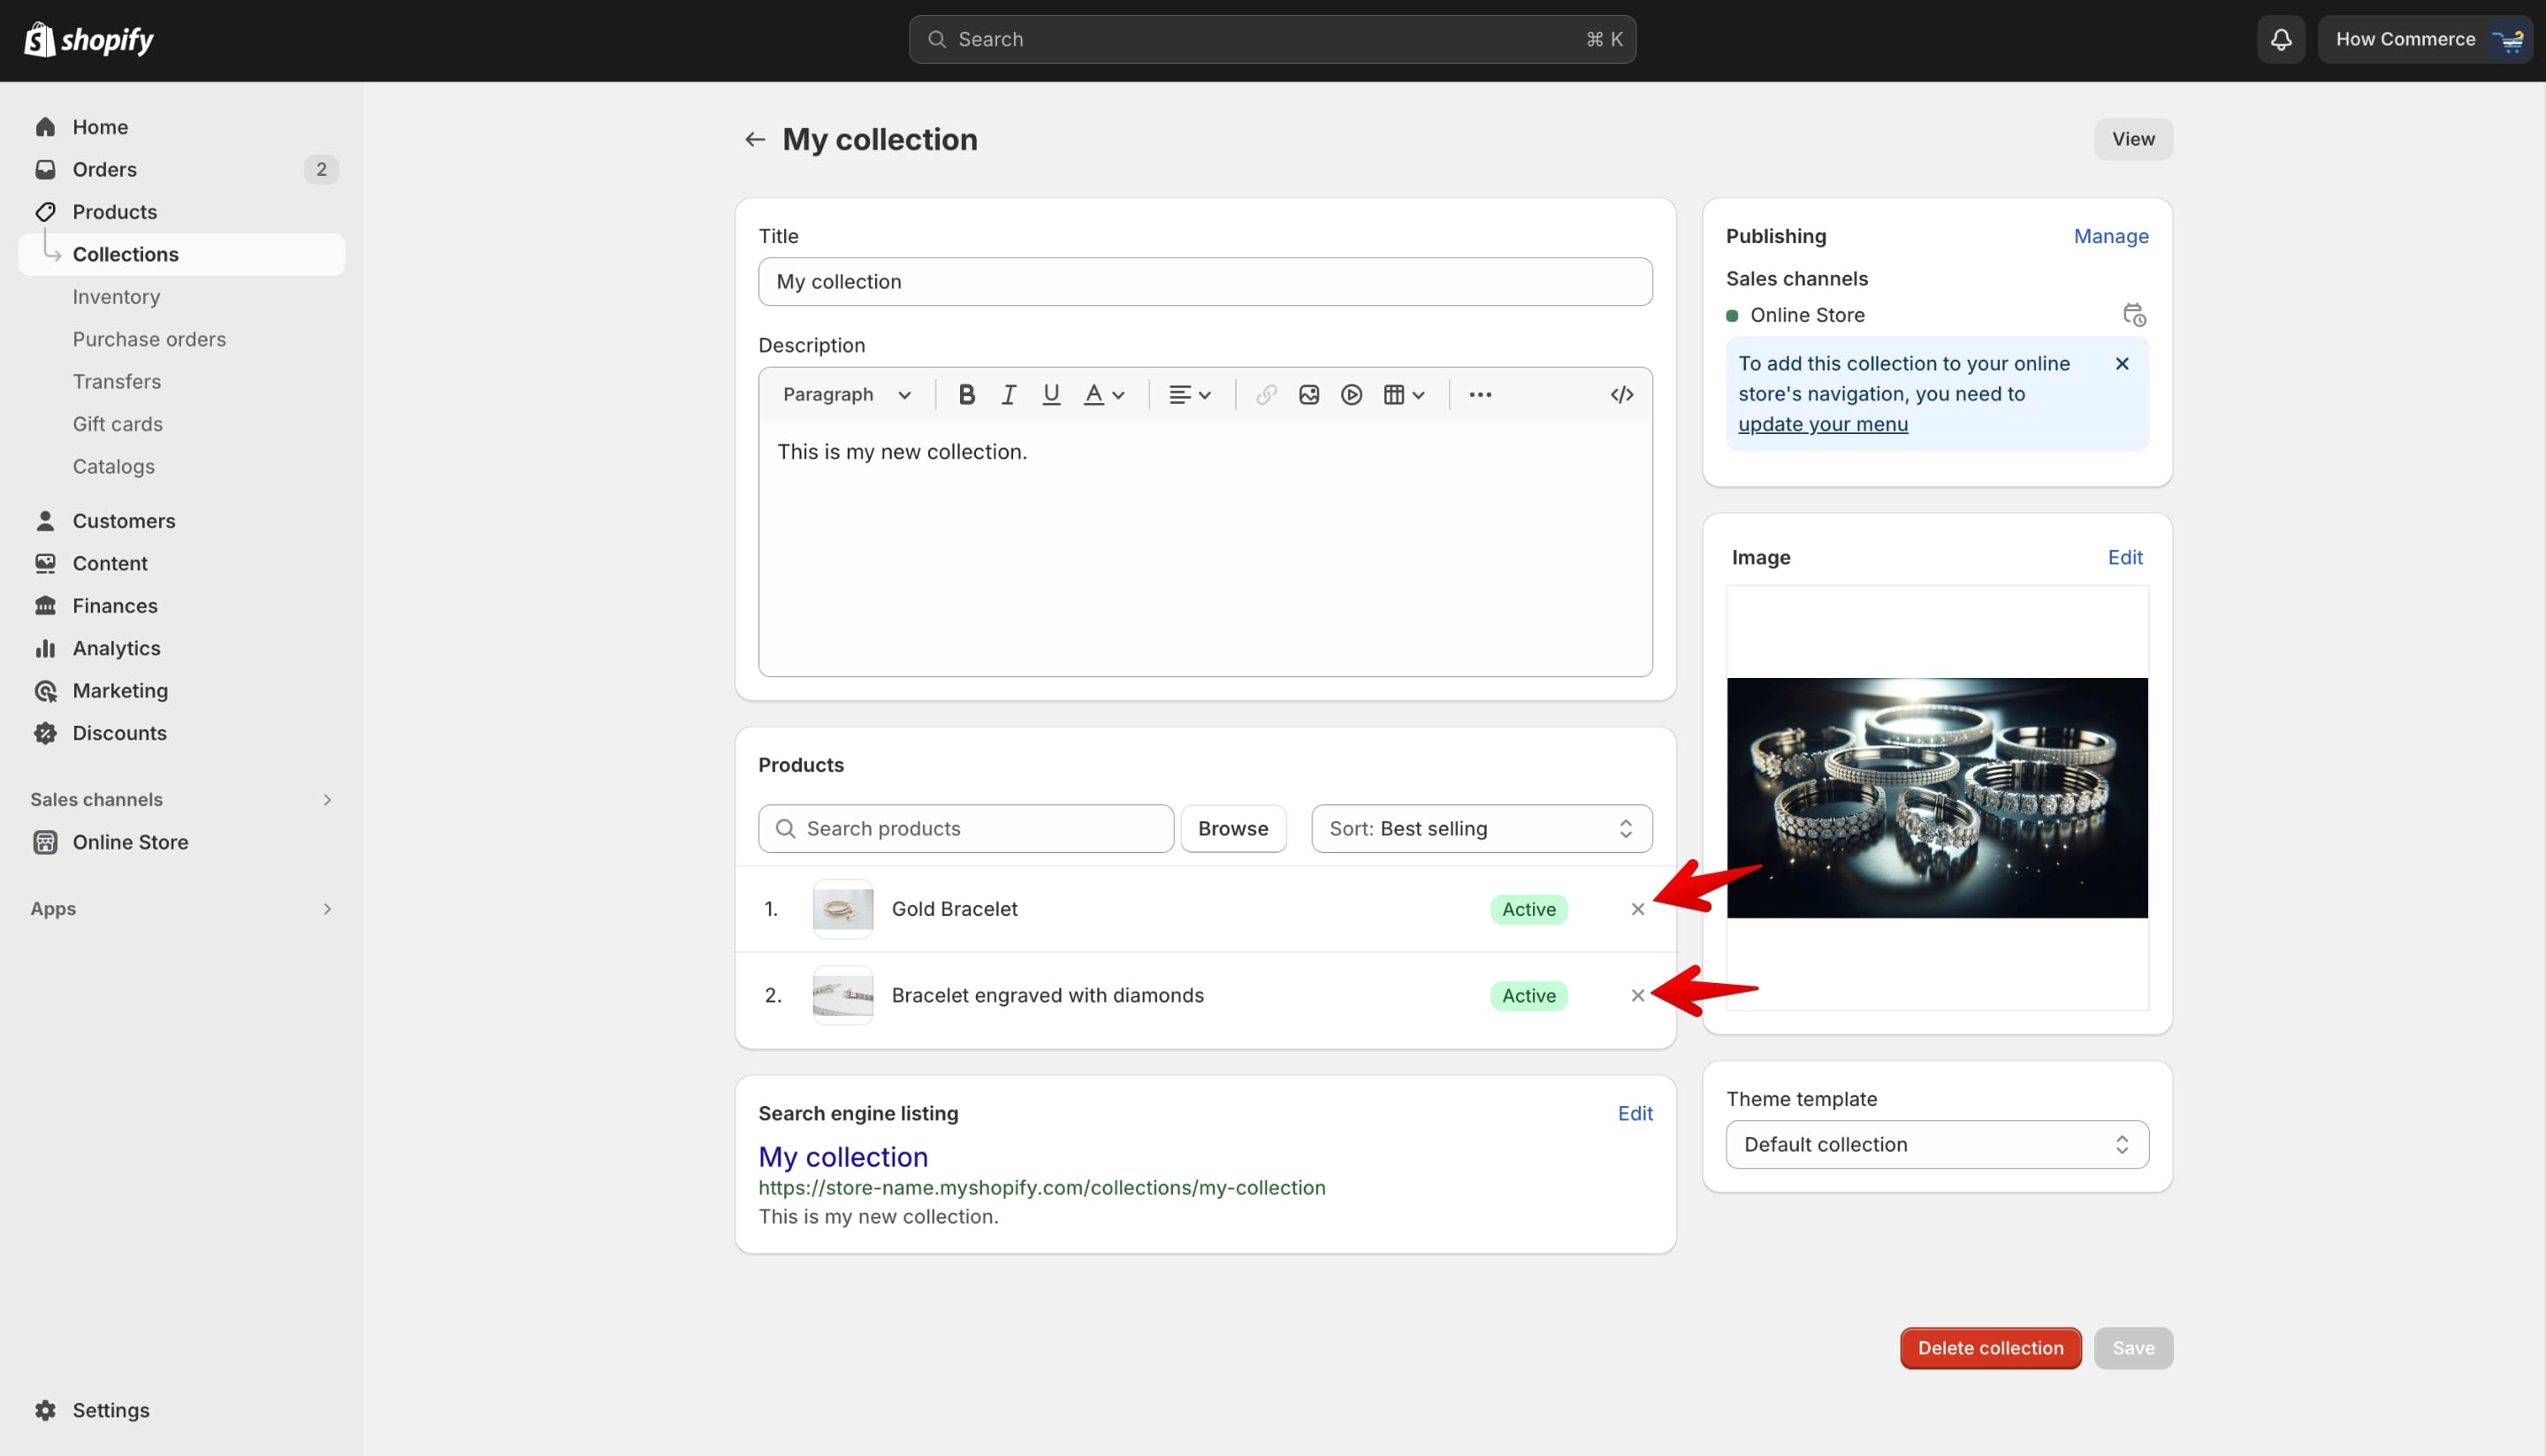2546x1456 pixels.
Task: Select Collections in the sidebar
Action: pos(182,254)
